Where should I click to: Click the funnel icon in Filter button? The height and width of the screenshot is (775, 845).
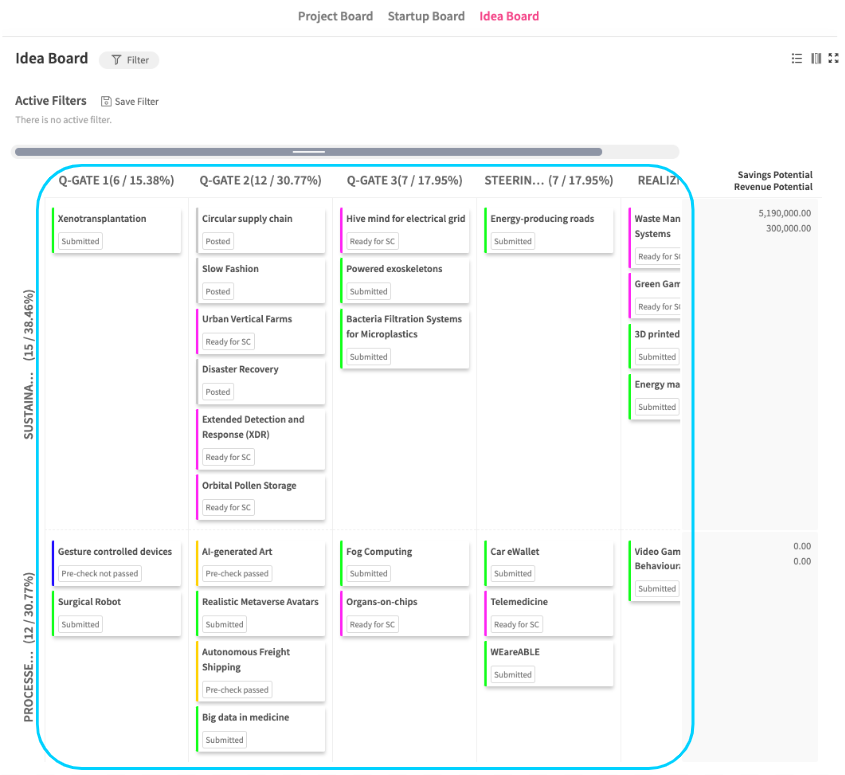pos(116,60)
